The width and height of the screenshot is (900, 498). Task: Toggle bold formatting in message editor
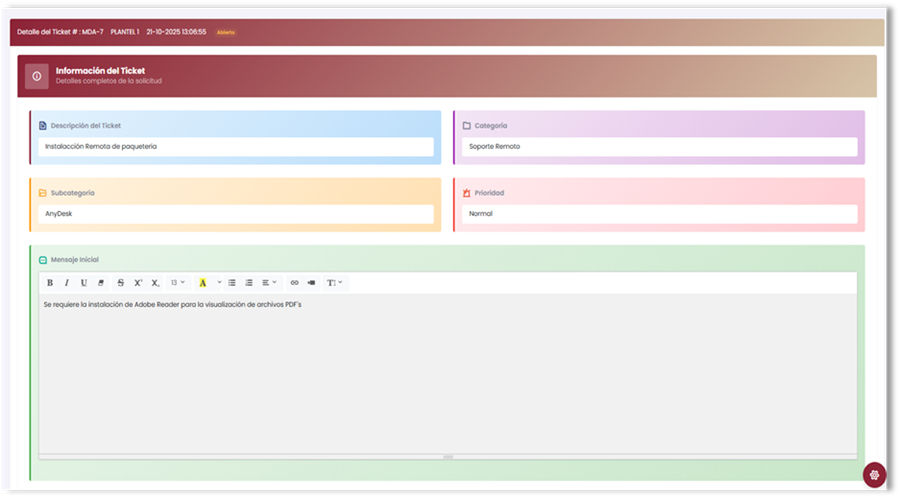[x=50, y=283]
